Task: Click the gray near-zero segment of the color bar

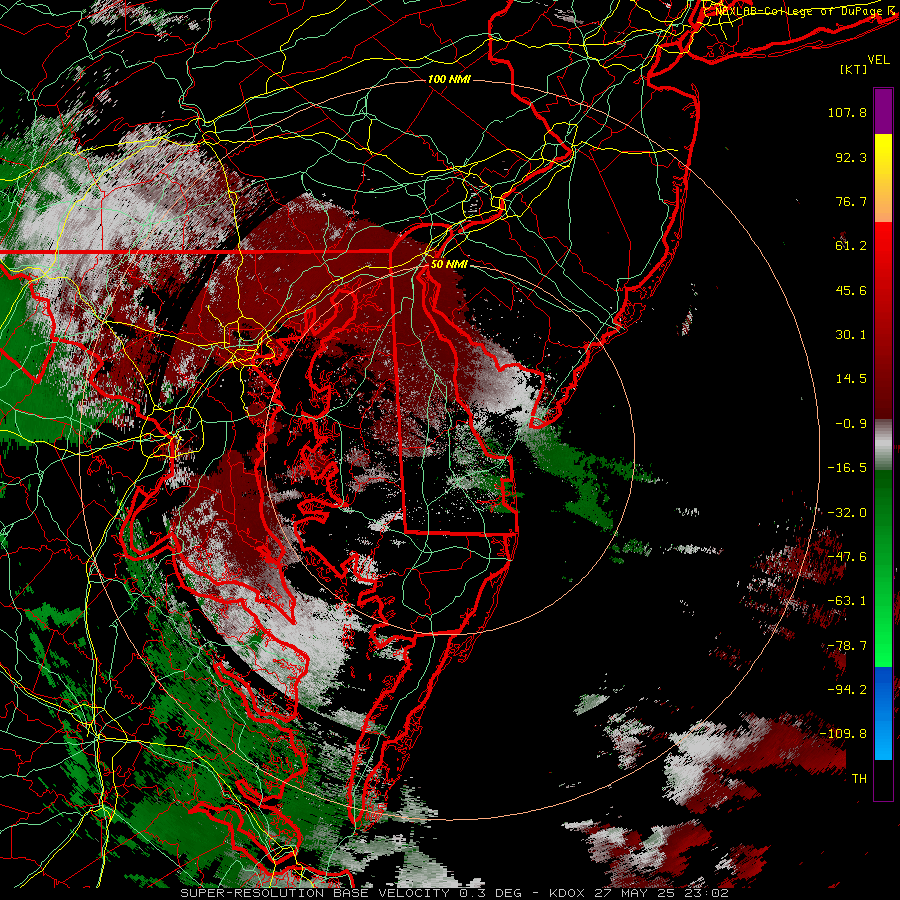Action: click(883, 445)
